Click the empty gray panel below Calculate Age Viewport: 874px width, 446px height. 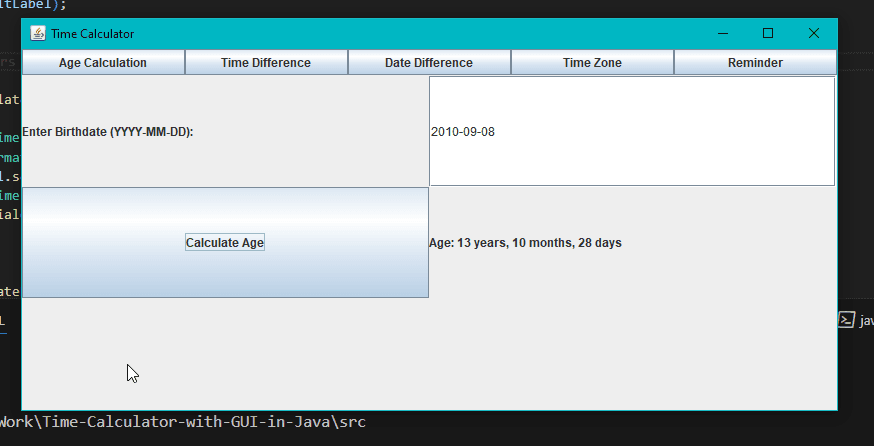click(225, 353)
